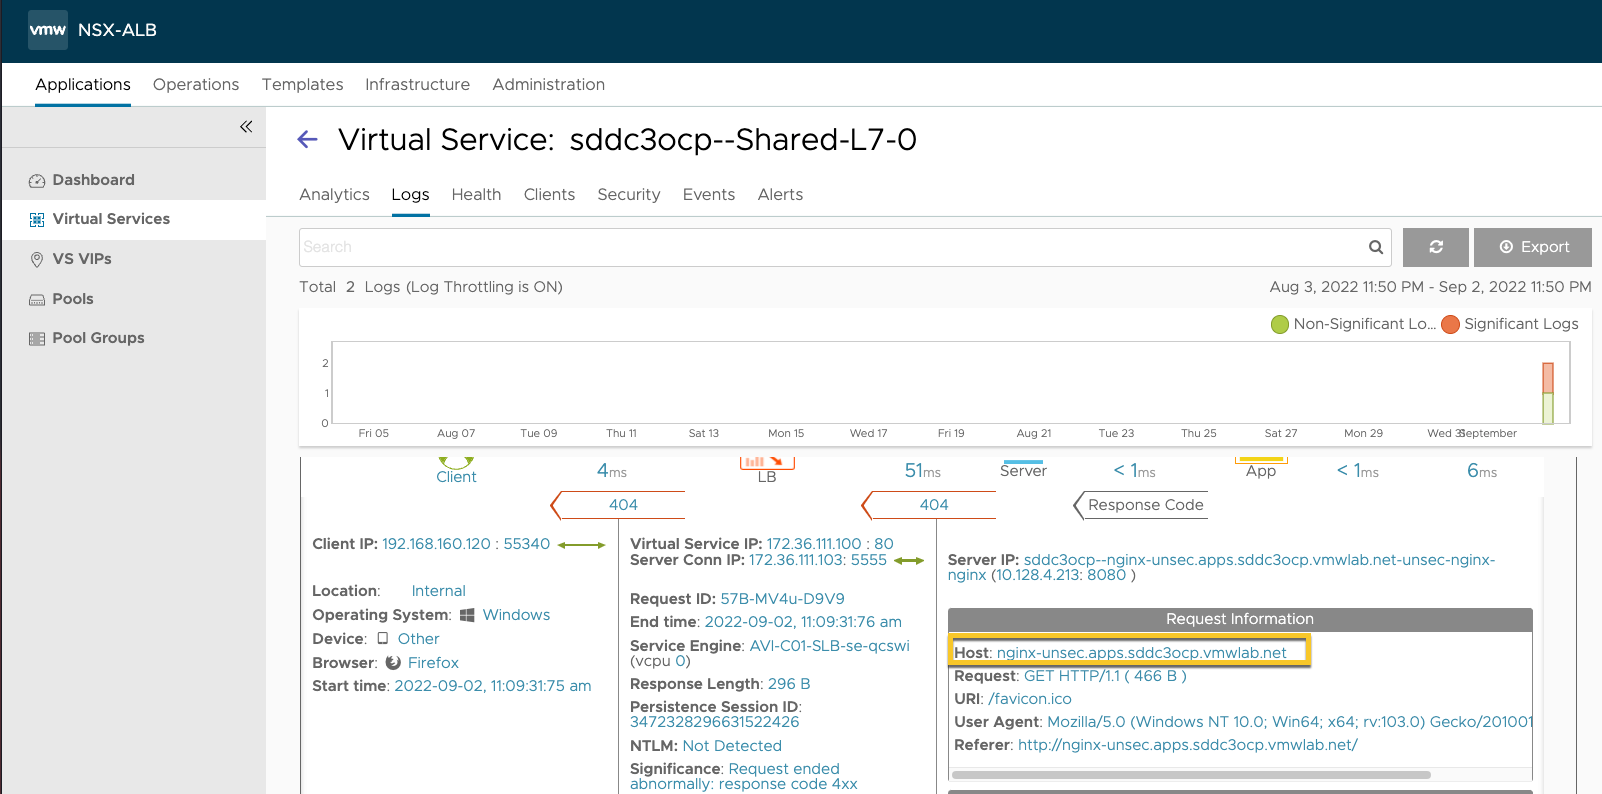Click the User Agent Mozilla value

click(1289, 722)
